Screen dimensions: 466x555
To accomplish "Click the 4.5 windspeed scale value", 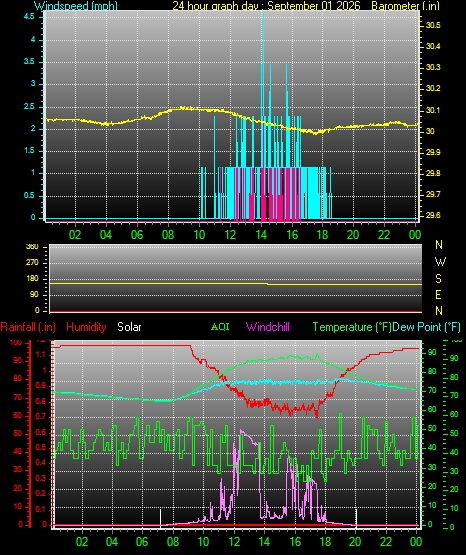I will pyautogui.click(x=30, y=17).
